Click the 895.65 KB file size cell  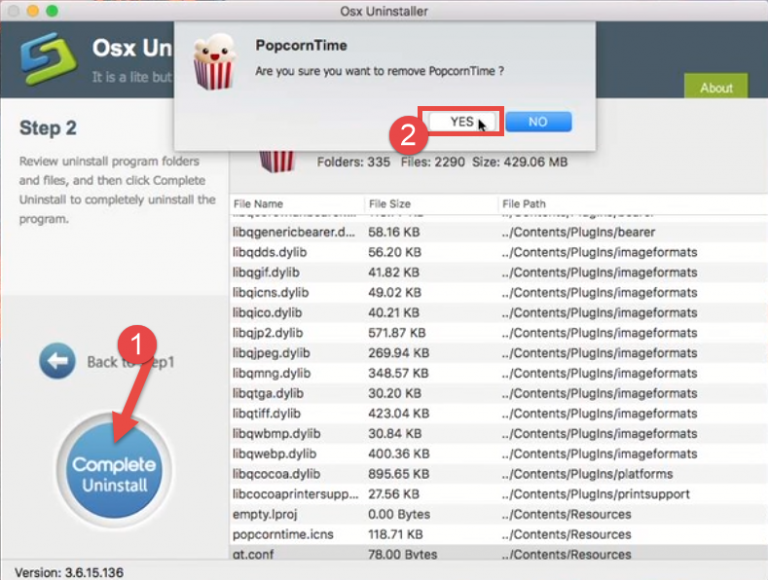tap(399, 474)
